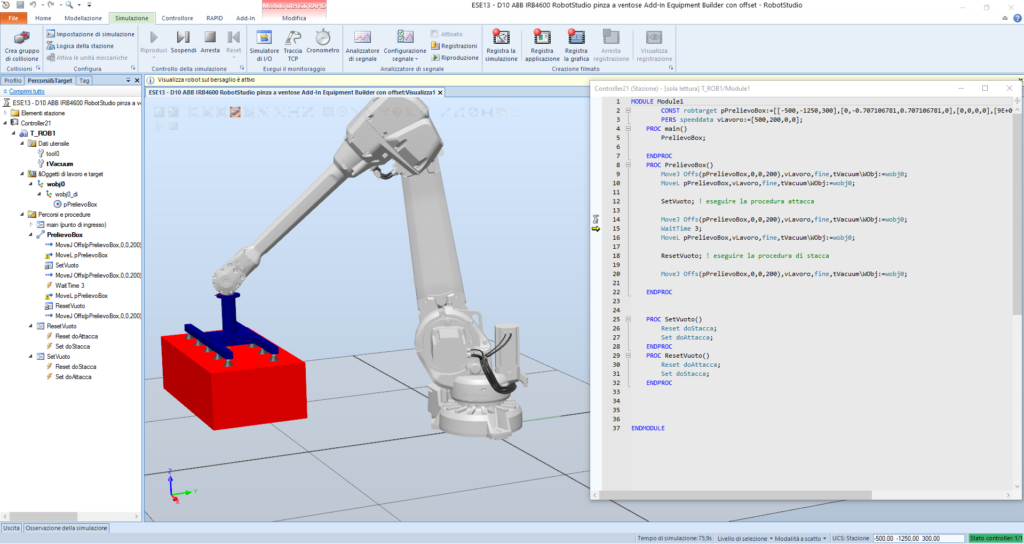Switch to the Add-In tab
1024x544 pixels.
(246, 18)
